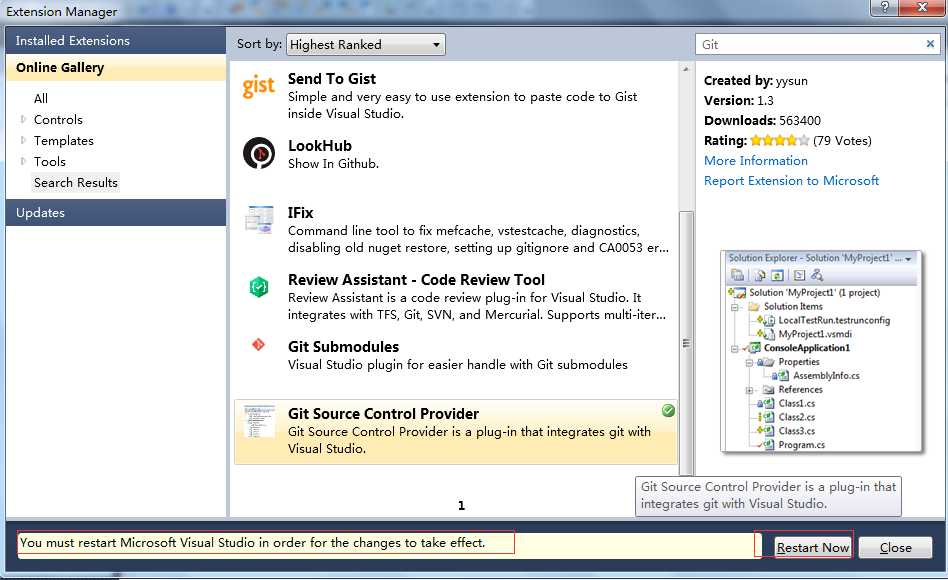The height and width of the screenshot is (580, 948).
Task: Click the Version: 1.3 text
Action: (x=739, y=100)
